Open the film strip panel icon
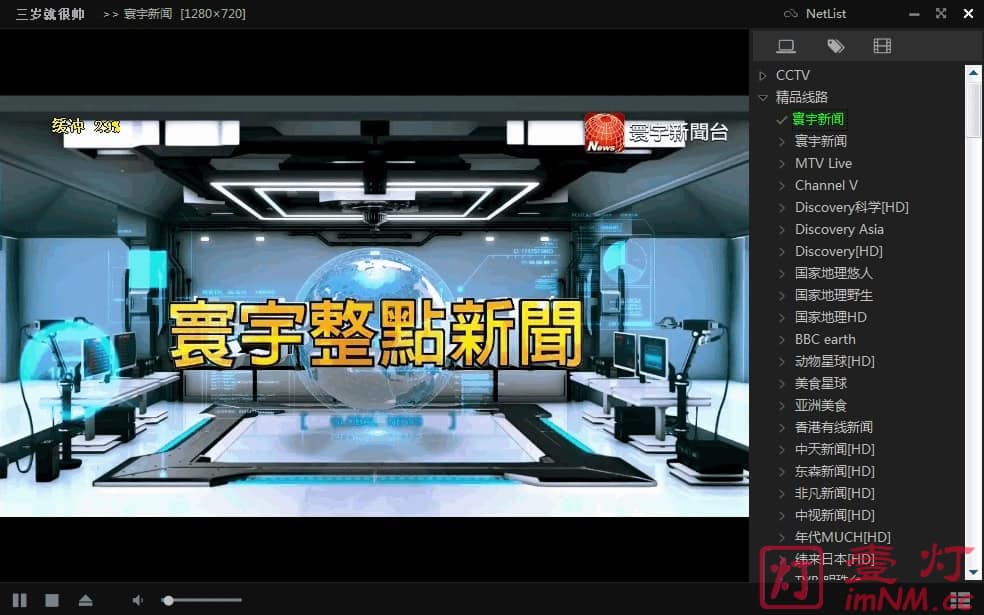 [x=883, y=45]
